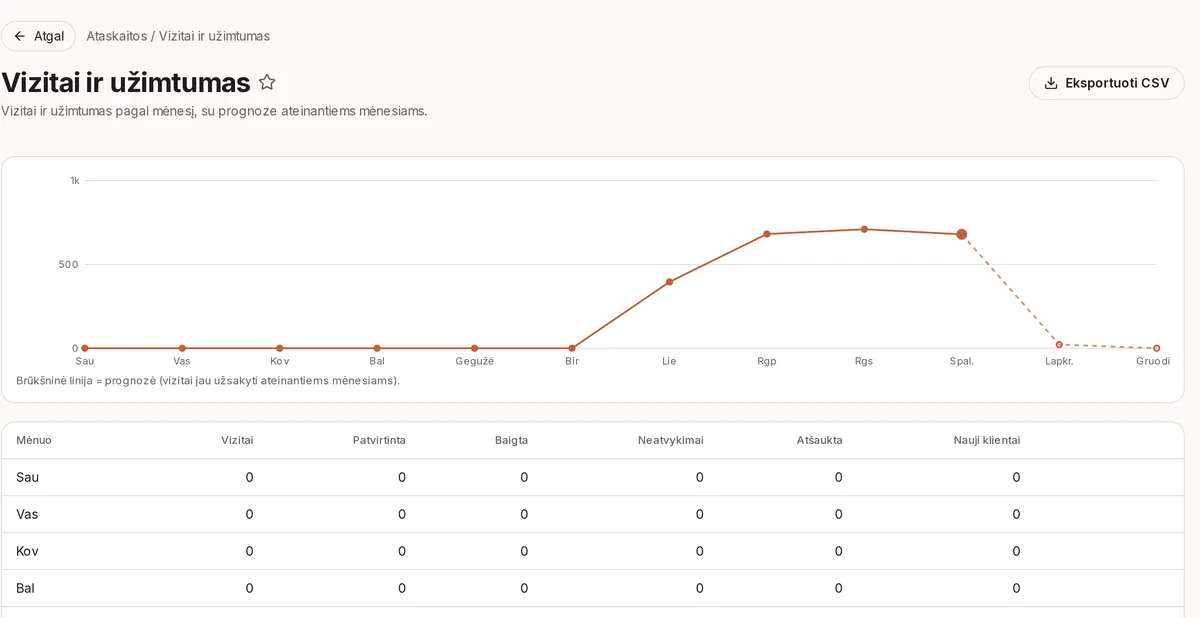The width and height of the screenshot is (1200, 618).
Task: Click the Neatvykimai column header
Action: pyautogui.click(x=671, y=440)
